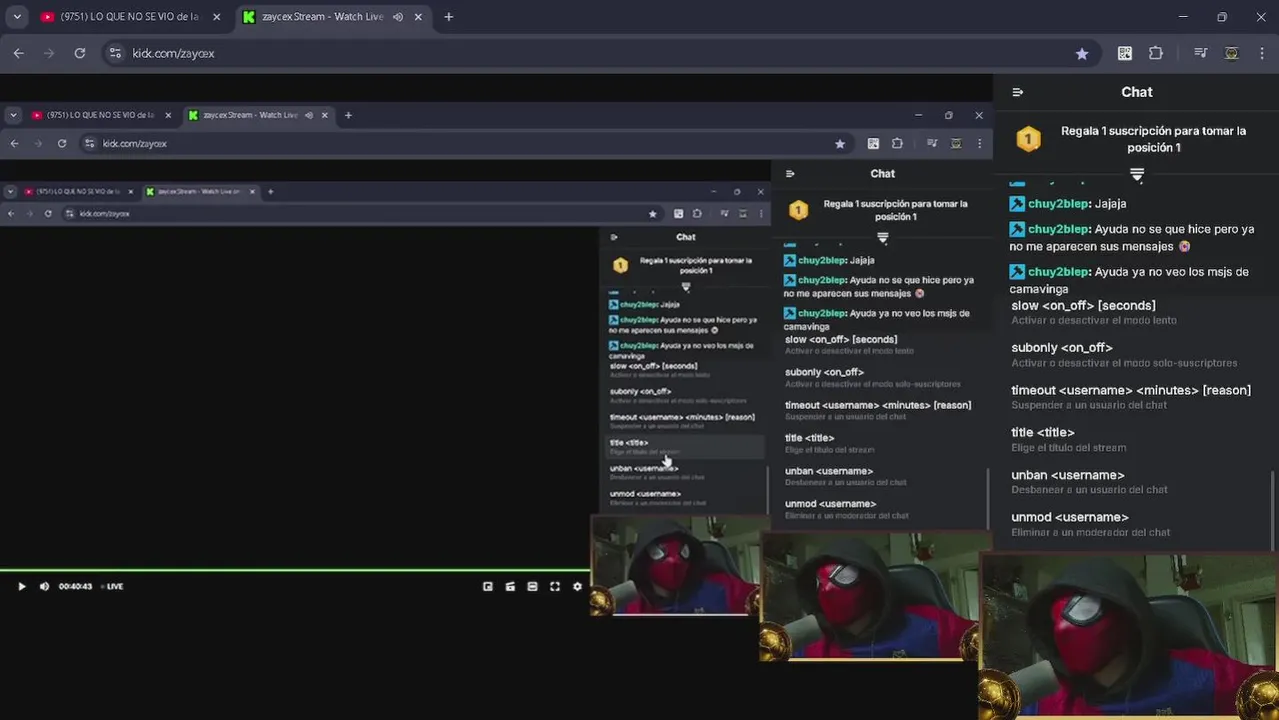Collapse Chat panel in innermost nested window
1279x720 pixels.
pos(614,237)
